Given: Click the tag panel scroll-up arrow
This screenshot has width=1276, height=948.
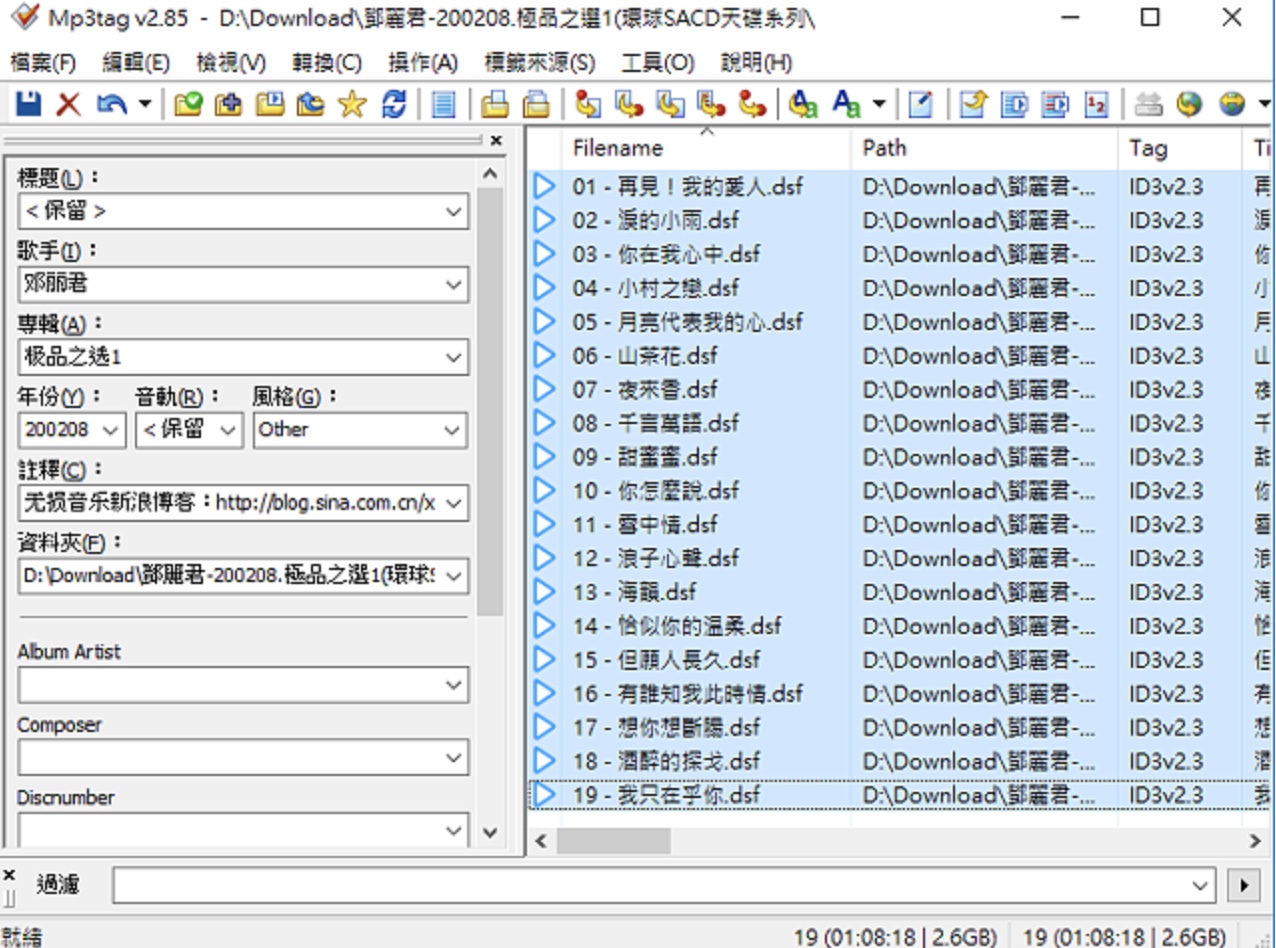Looking at the screenshot, I should (490, 175).
